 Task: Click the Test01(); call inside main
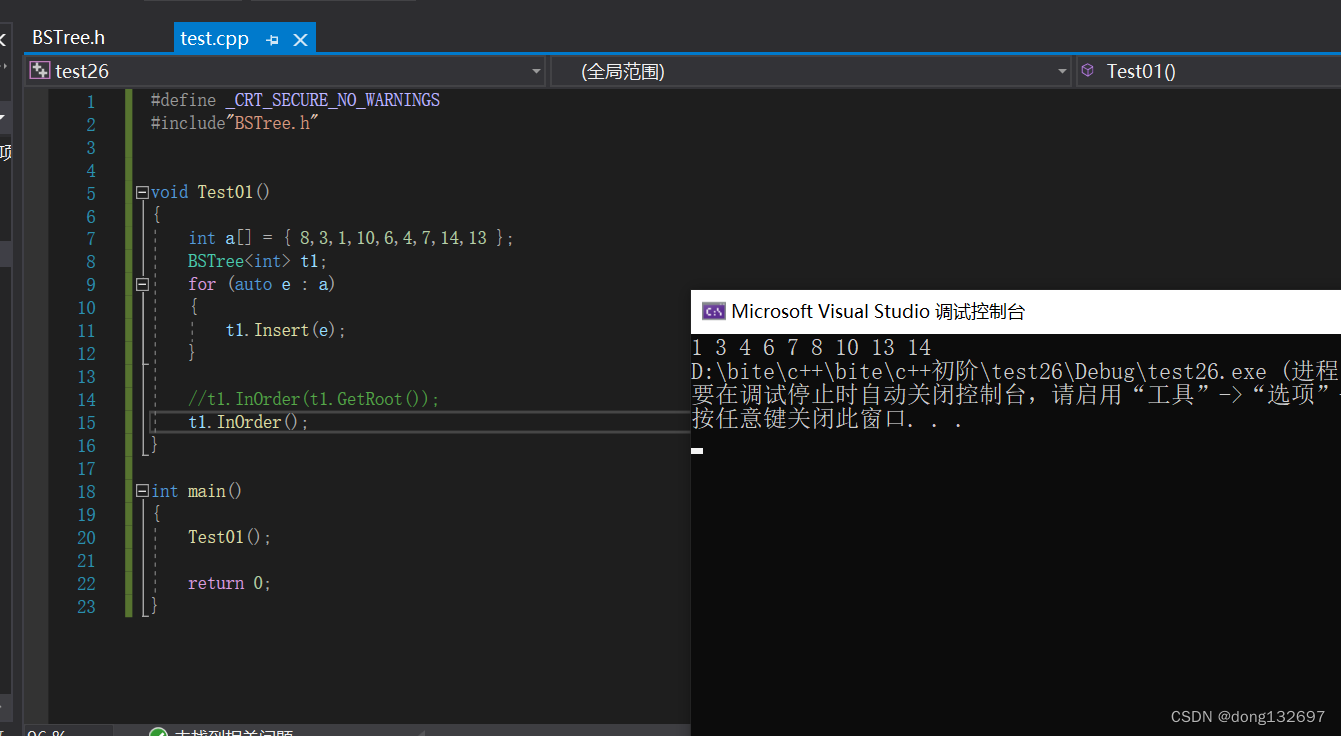[229, 537]
